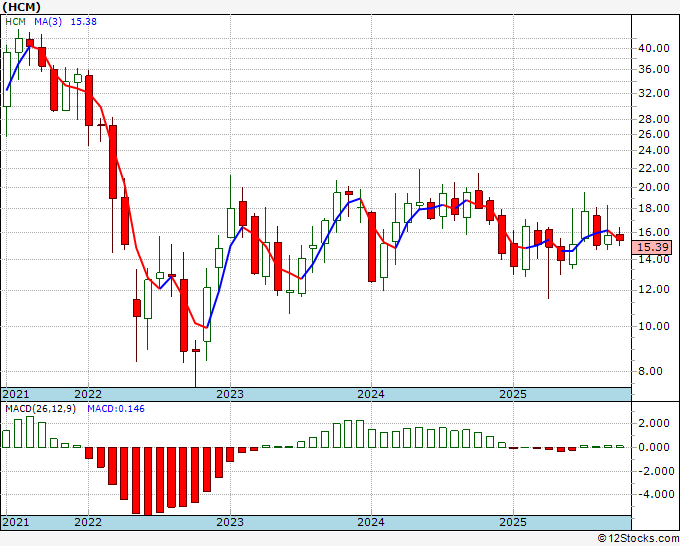
Task: Click the 0.000 MACD axis label
Action: [x=656, y=447]
